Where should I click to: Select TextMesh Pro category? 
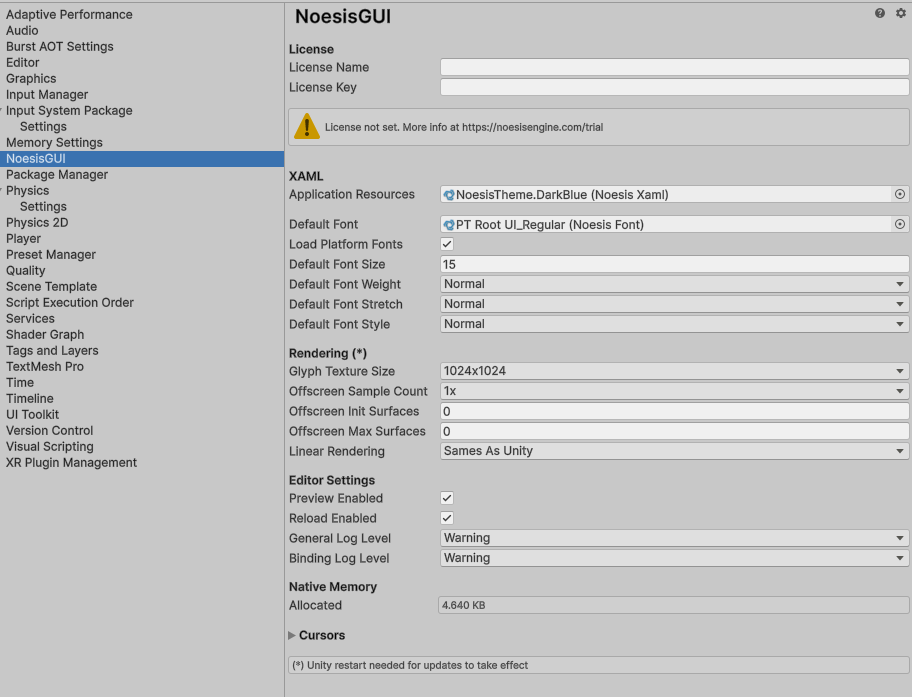point(45,367)
